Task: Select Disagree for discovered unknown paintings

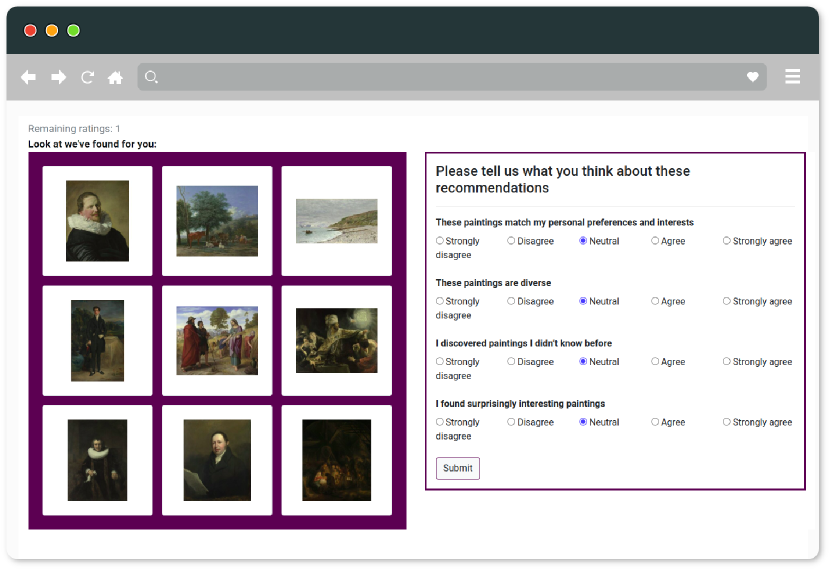Action: click(511, 362)
